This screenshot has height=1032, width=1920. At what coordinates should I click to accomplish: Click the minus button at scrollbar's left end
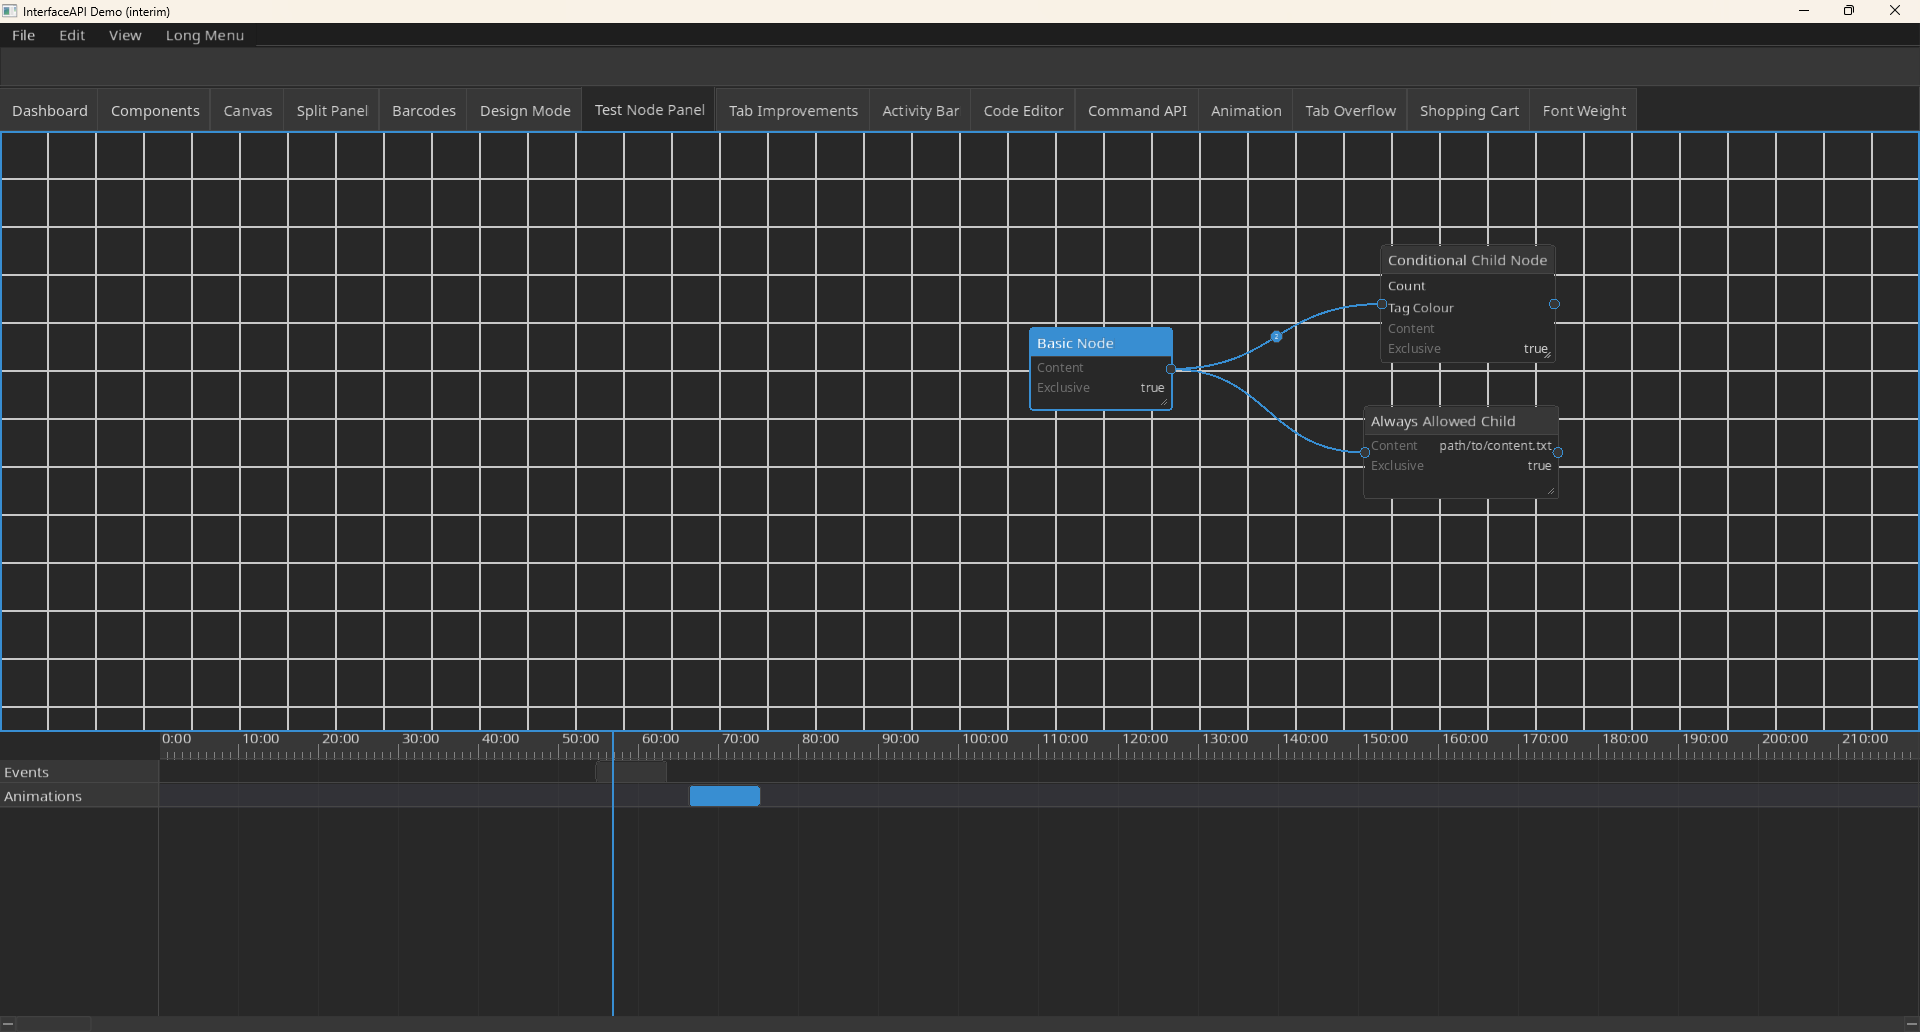[x=8, y=1024]
